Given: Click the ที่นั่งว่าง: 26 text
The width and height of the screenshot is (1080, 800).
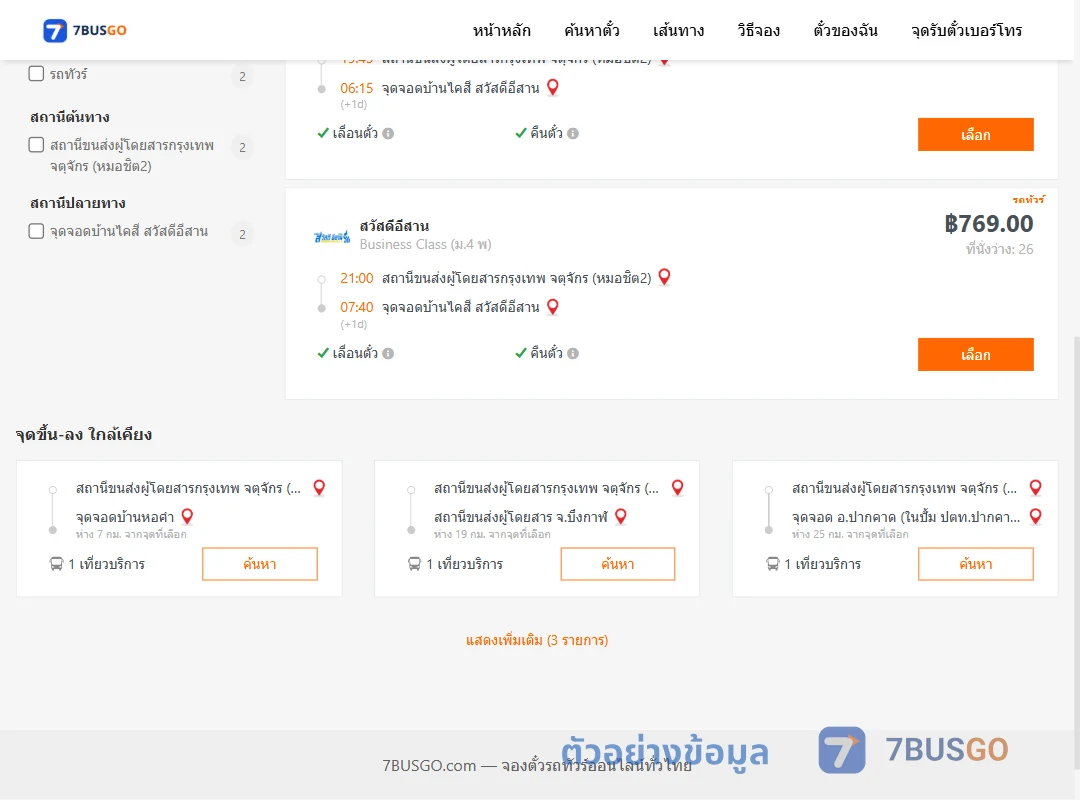Looking at the screenshot, I should point(999,249).
